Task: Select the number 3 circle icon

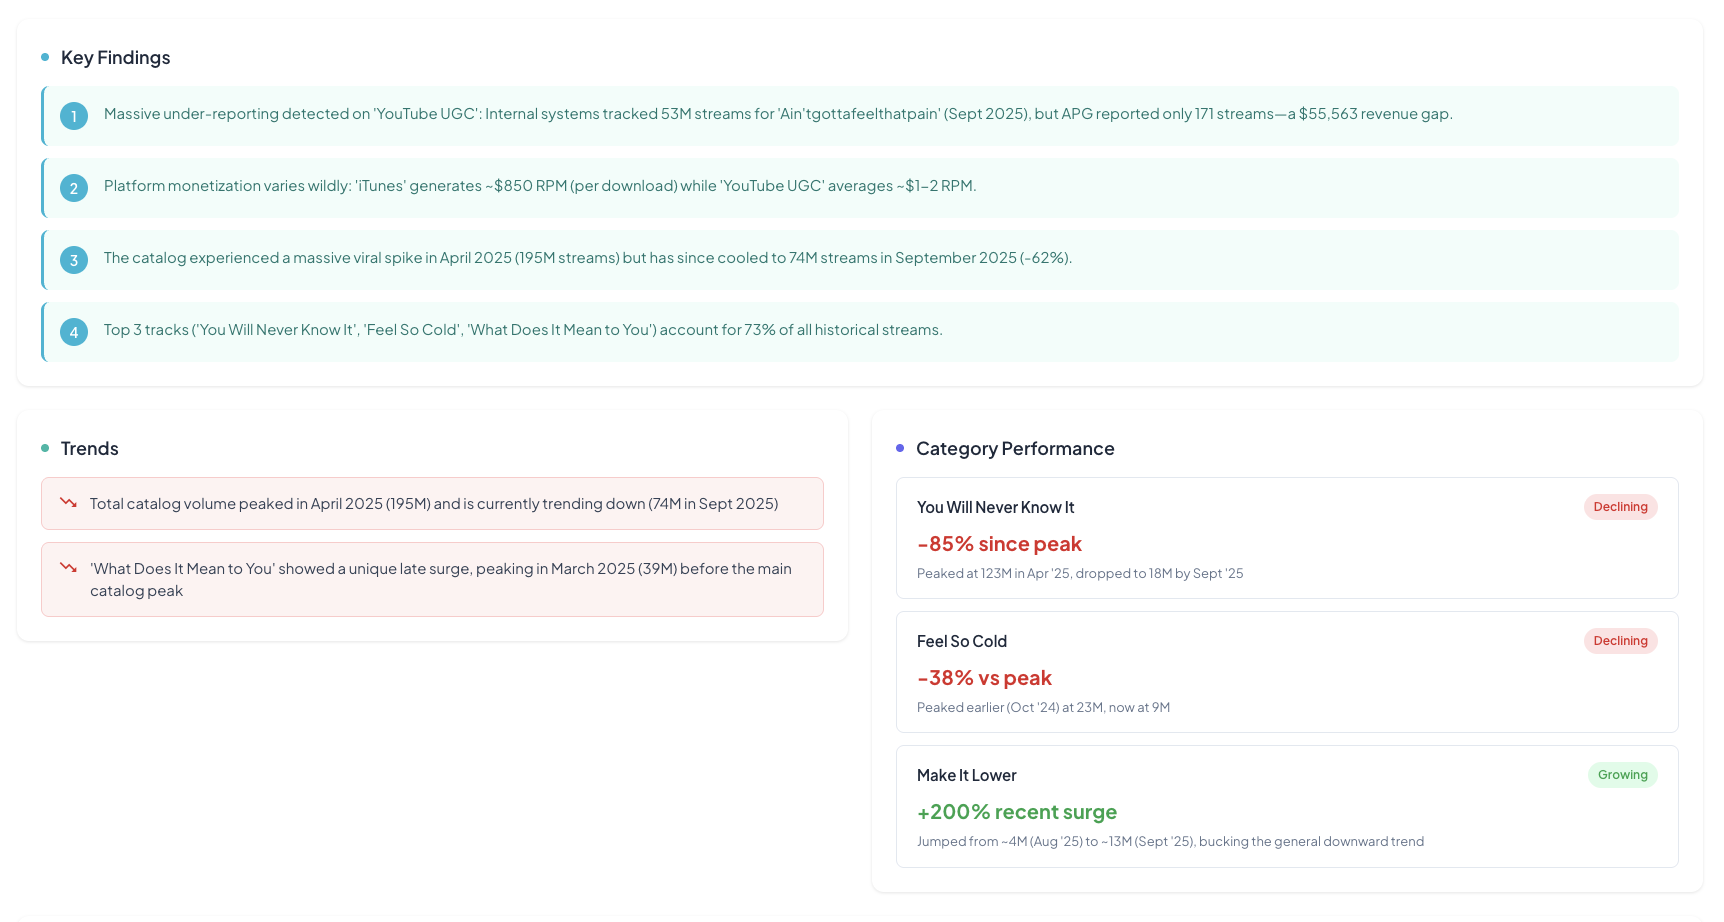Action: pos(74,260)
